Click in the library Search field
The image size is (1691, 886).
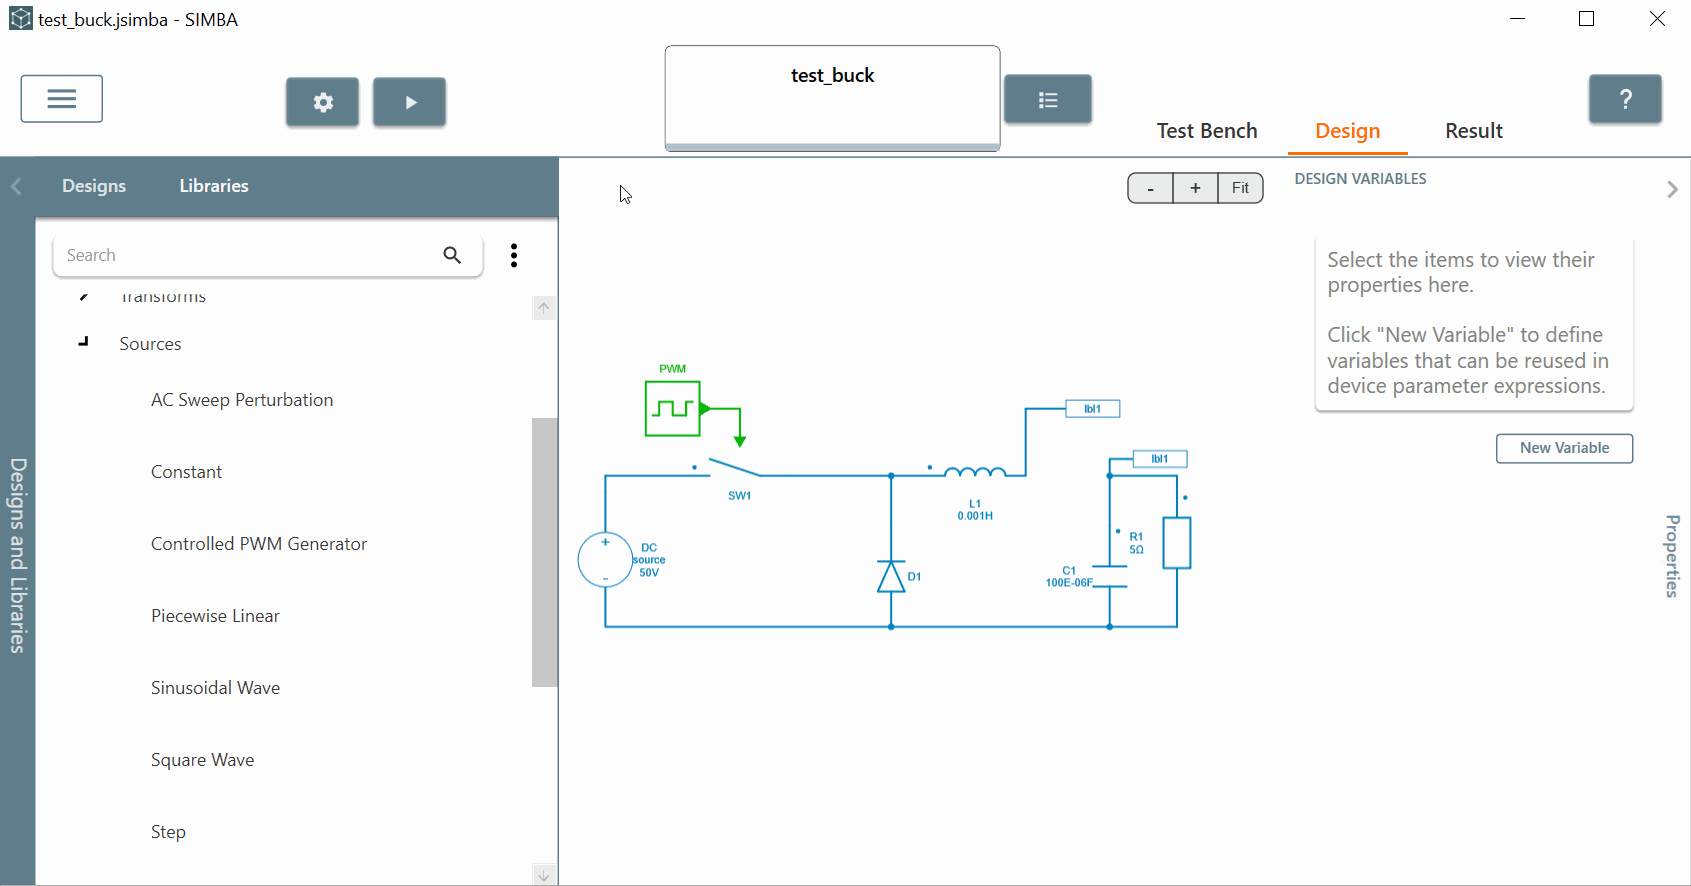coord(245,255)
